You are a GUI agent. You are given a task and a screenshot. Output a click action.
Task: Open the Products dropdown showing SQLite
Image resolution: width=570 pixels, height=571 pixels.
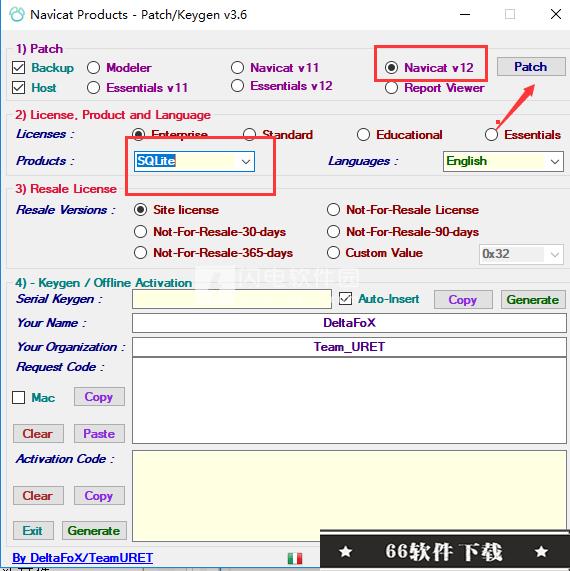coord(194,161)
